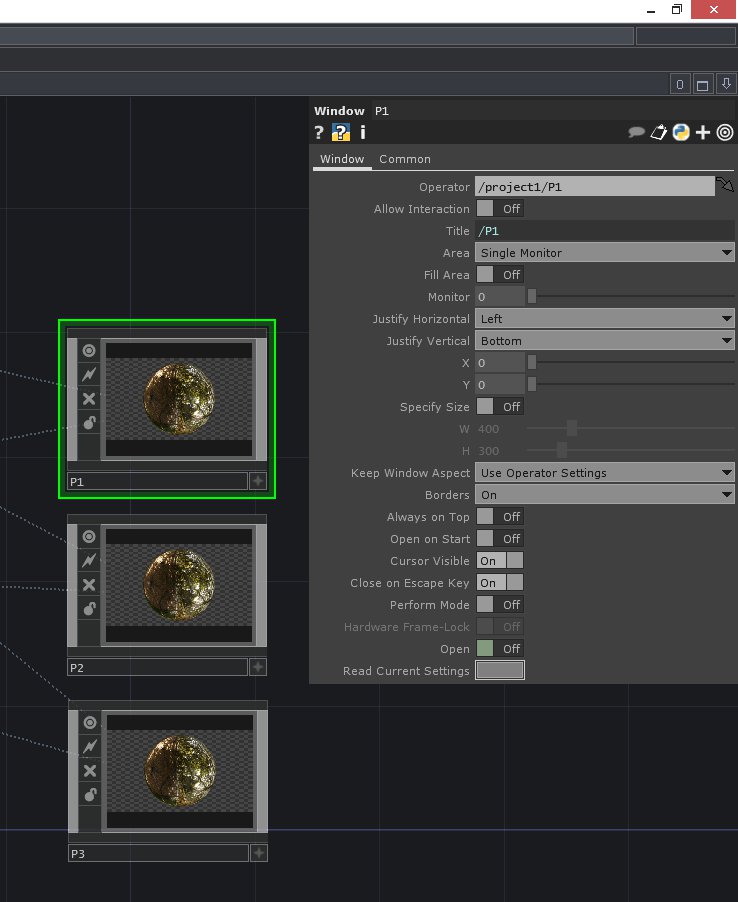Image resolution: width=738 pixels, height=902 pixels.
Task: Disable the Cursor Visible toggle
Action: coord(499,561)
